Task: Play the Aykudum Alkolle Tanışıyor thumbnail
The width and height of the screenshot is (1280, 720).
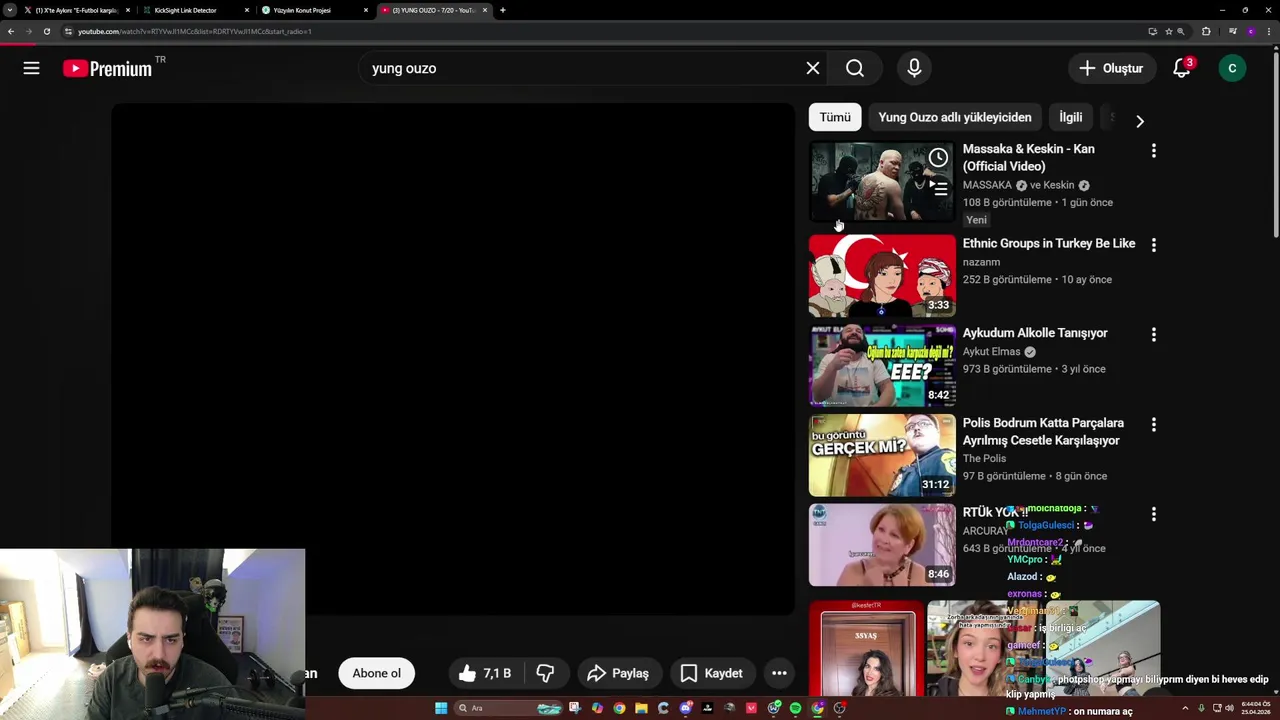Action: point(882,365)
